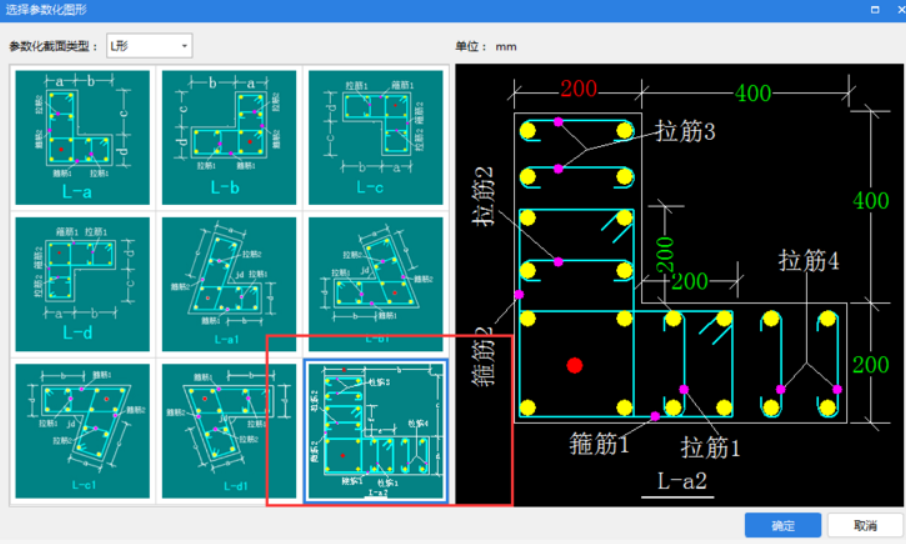Pick the L-c section shape
The width and height of the screenshot is (906, 544).
click(376, 138)
